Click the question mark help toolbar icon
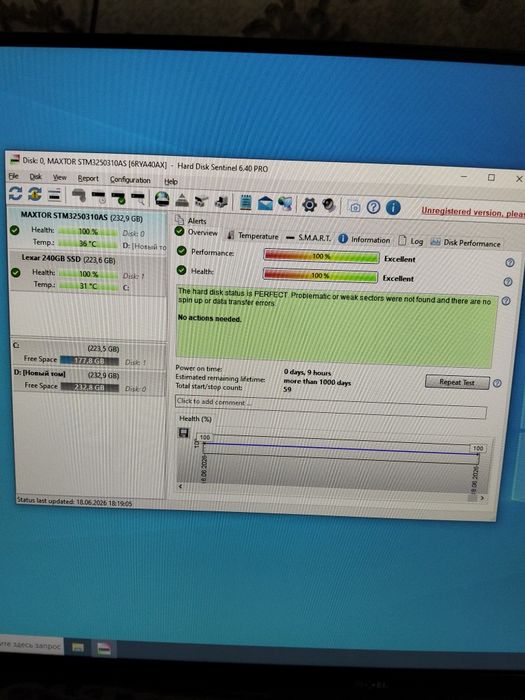 (x=374, y=207)
